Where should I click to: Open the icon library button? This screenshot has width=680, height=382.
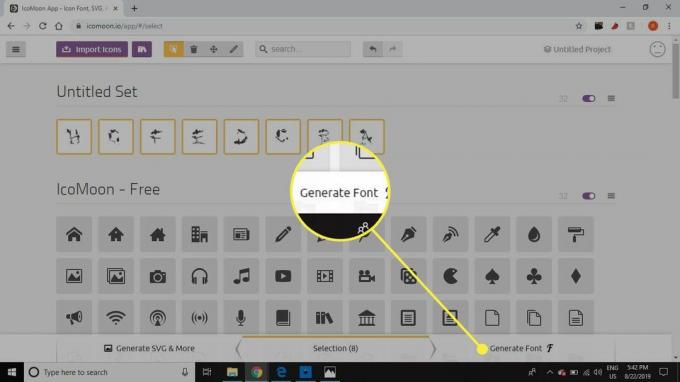(x=142, y=49)
